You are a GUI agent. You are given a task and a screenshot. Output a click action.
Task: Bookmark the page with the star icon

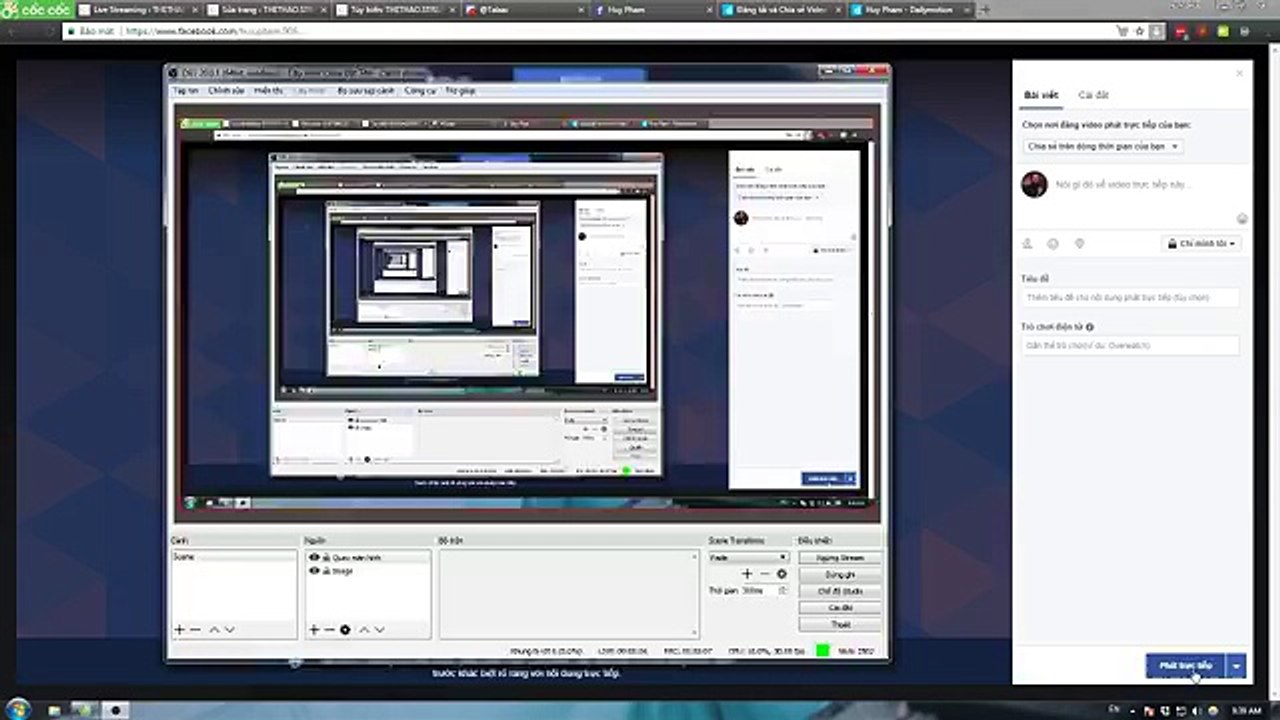coord(1140,31)
